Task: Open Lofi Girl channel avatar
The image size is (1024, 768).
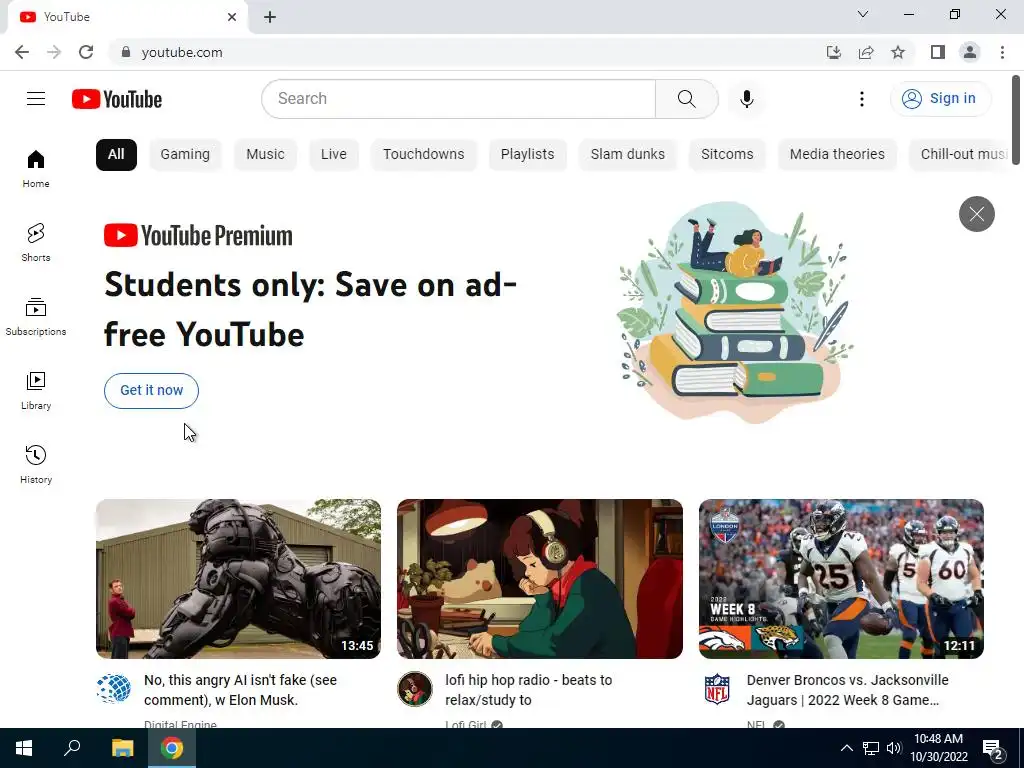Action: point(415,688)
